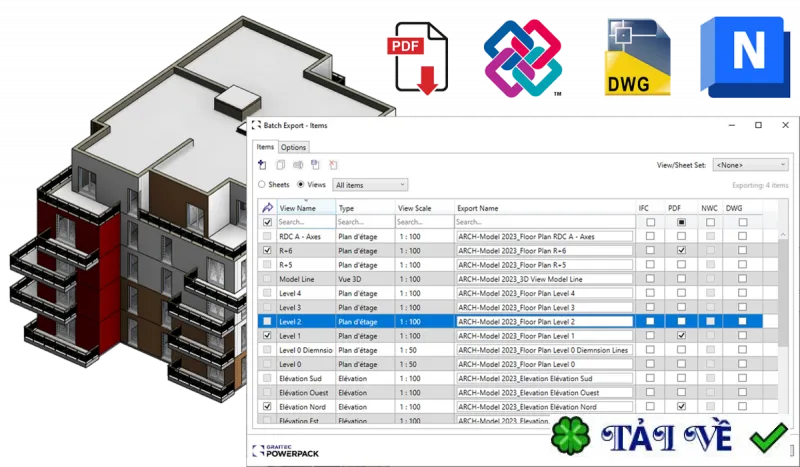Uncheck the R+6 row export checkbox
The height and width of the screenshot is (467, 800).
click(x=267, y=251)
